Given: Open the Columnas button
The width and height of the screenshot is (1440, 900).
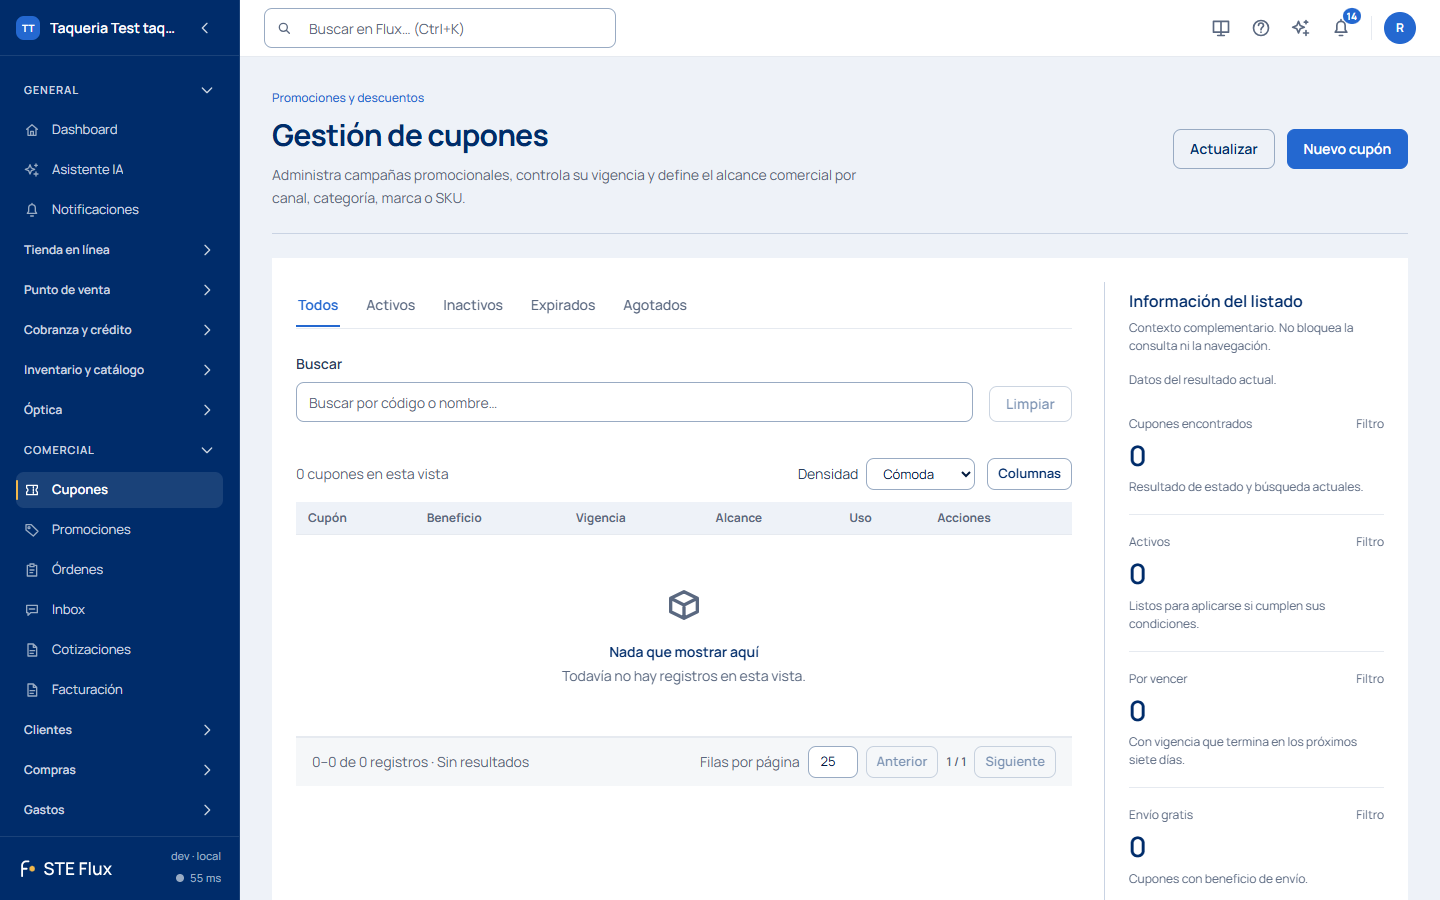Looking at the screenshot, I should (x=1029, y=474).
